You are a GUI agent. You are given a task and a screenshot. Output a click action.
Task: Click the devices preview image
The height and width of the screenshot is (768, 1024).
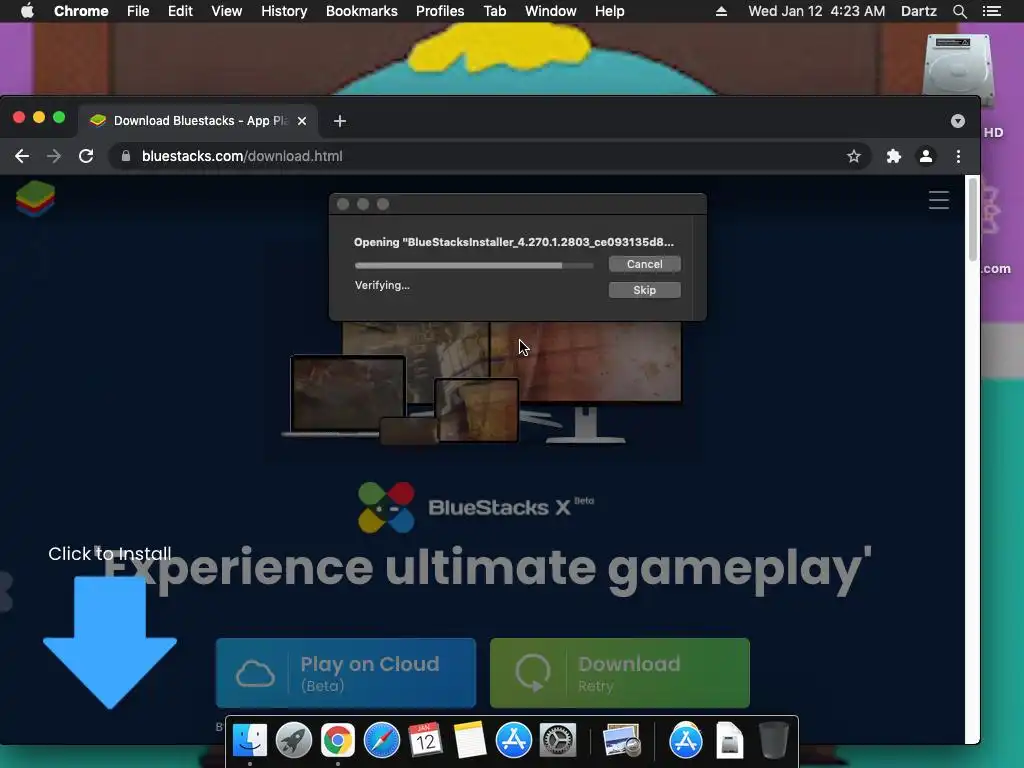483,383
